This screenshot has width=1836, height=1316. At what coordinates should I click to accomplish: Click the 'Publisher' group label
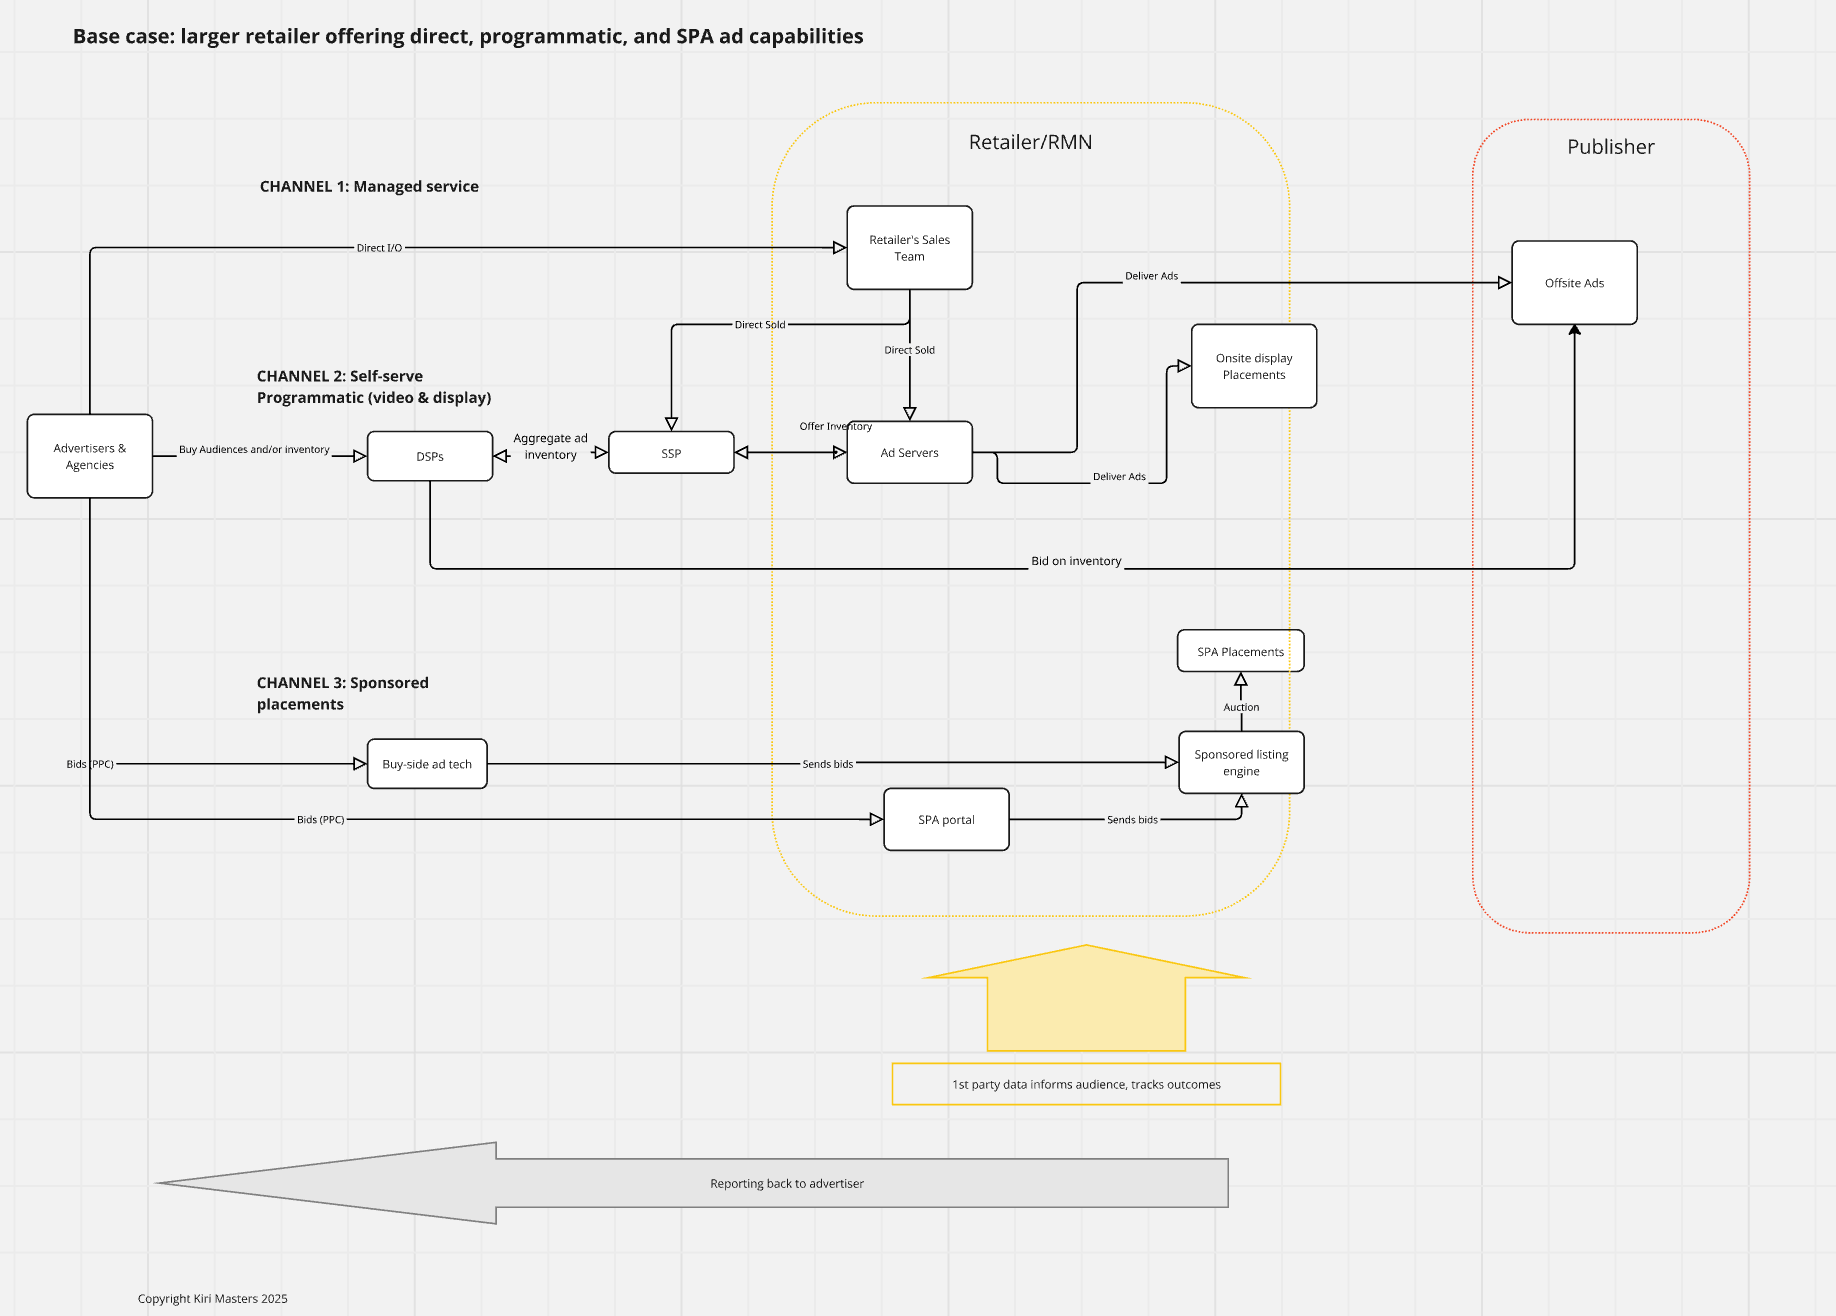pos(1610,147)
